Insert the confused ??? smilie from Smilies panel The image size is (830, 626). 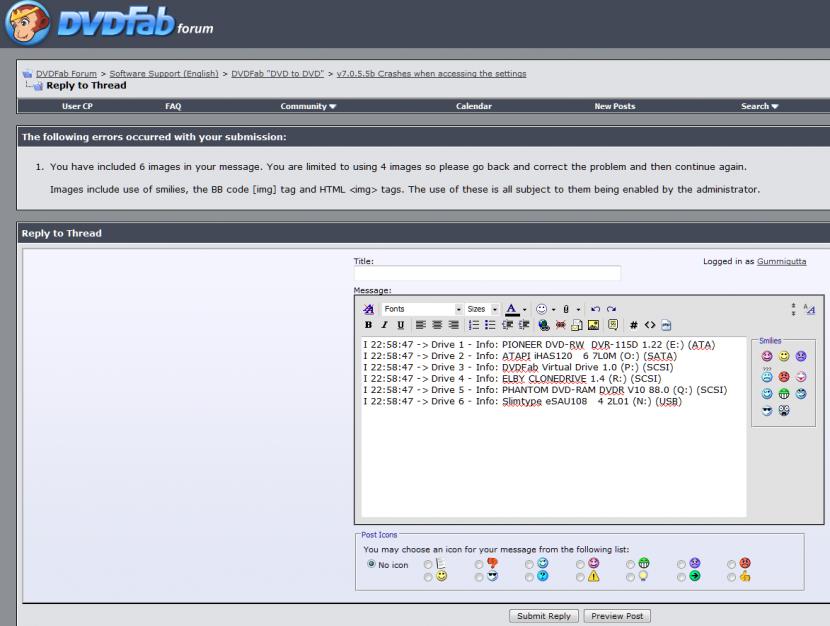767,376
